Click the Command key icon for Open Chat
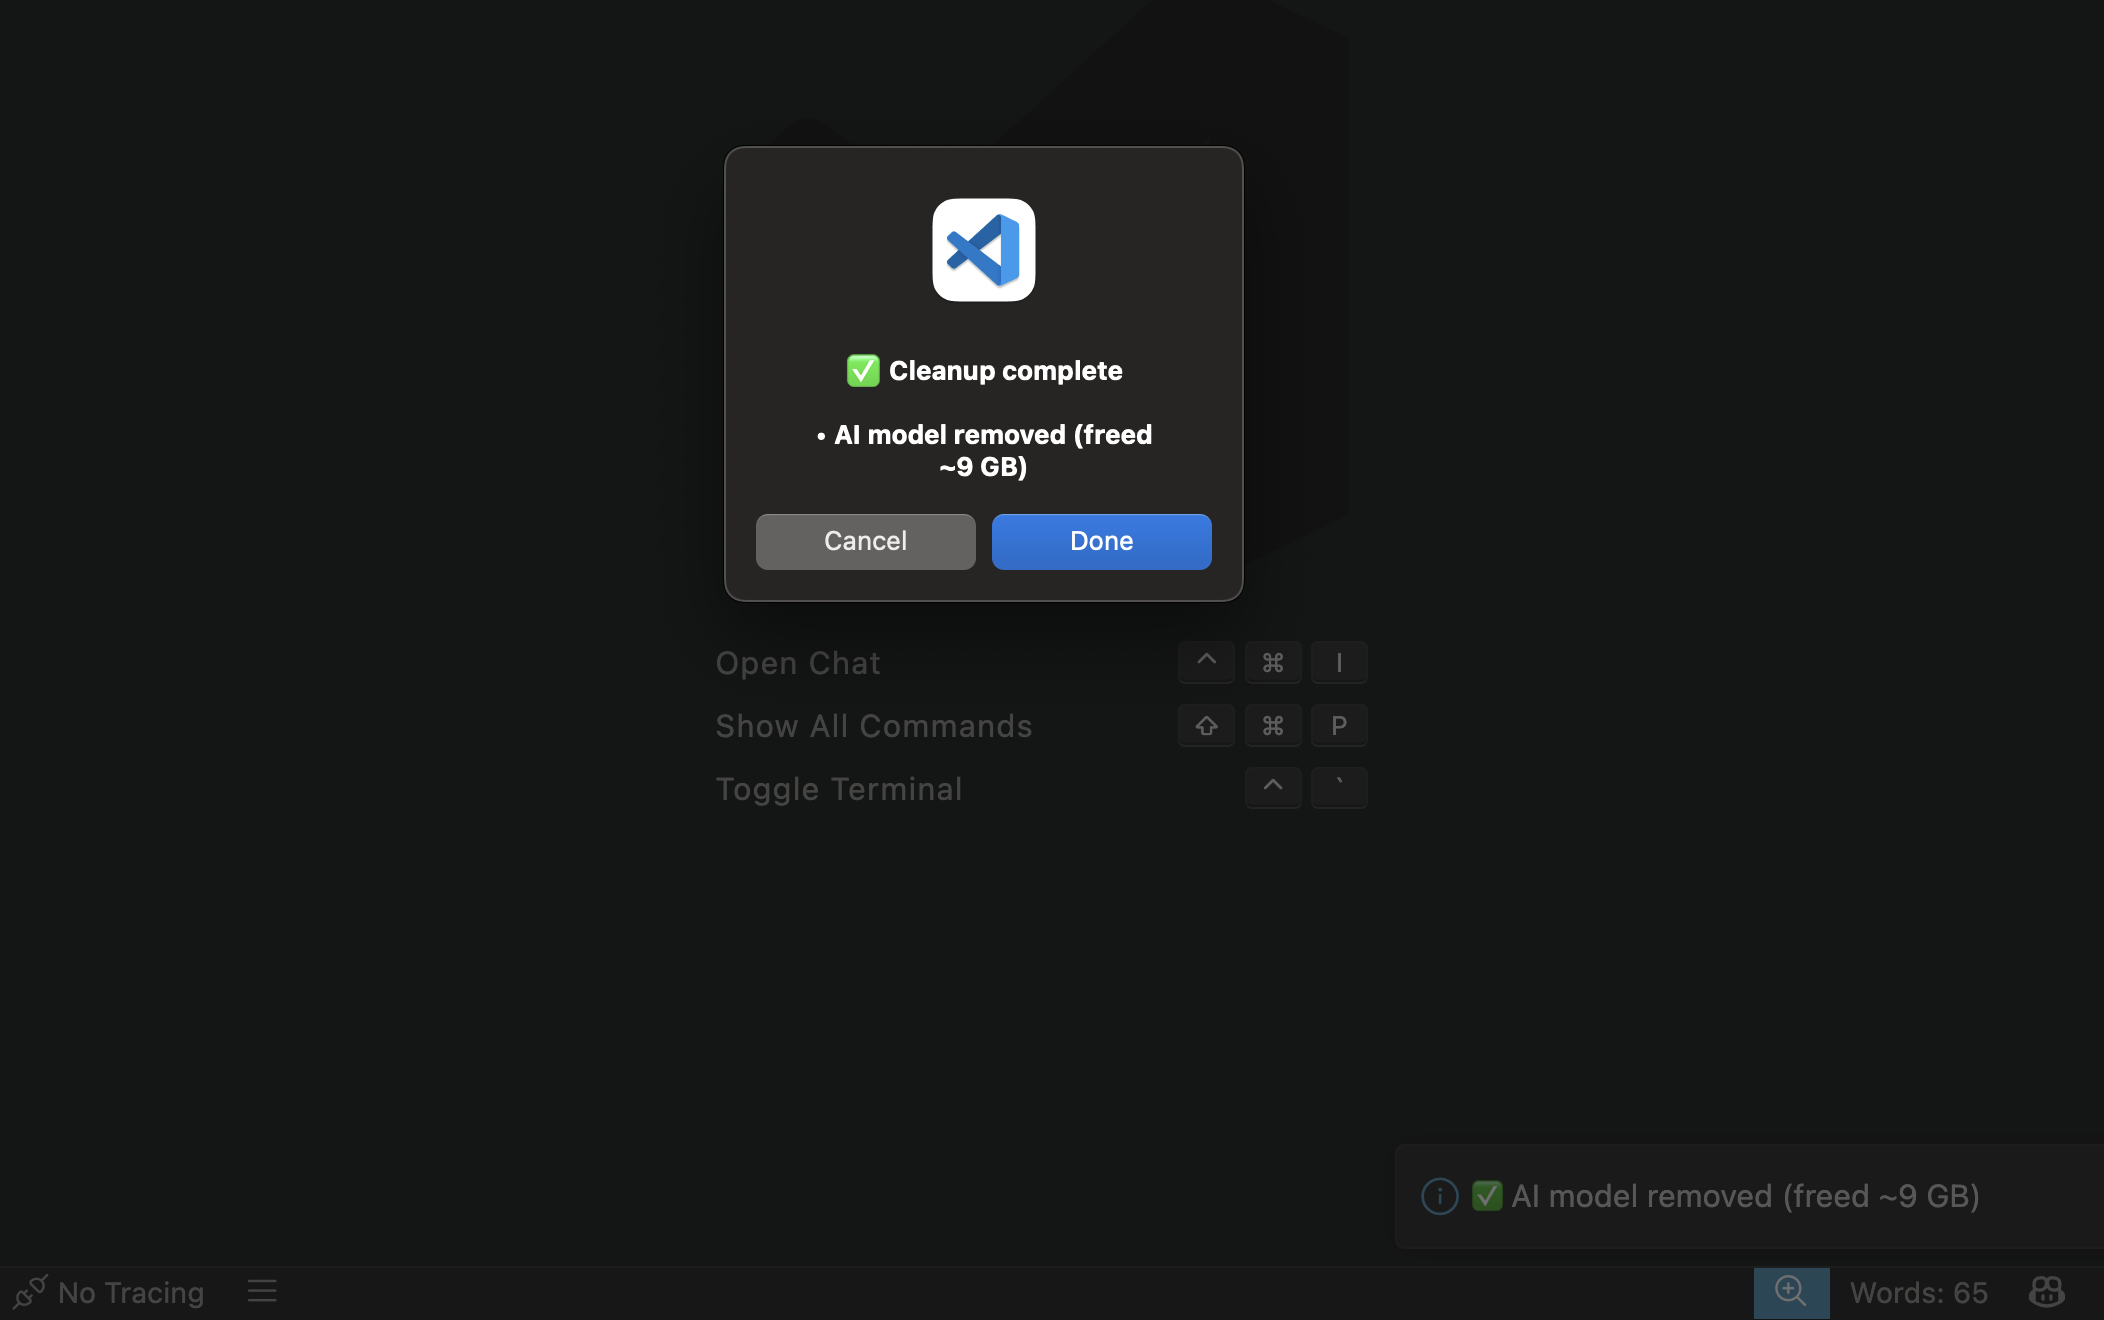 click(1273, 662)
